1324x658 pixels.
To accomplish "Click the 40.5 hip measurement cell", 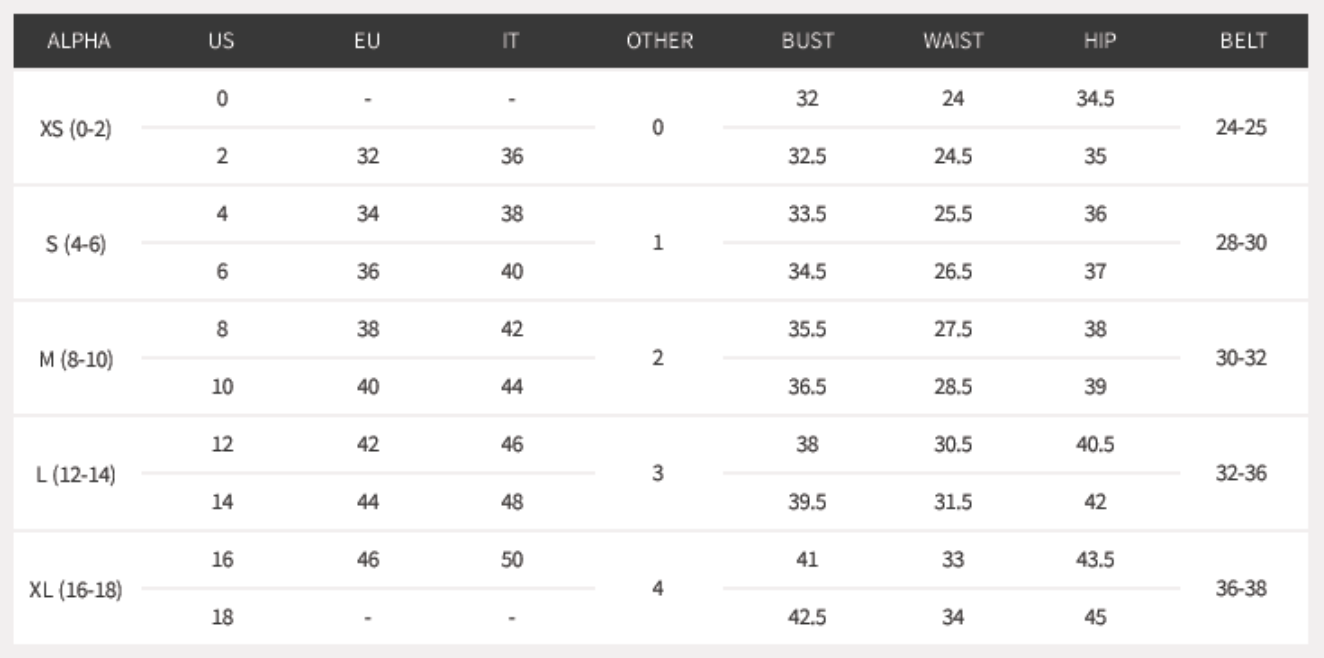I will [x=1096, y=446].
